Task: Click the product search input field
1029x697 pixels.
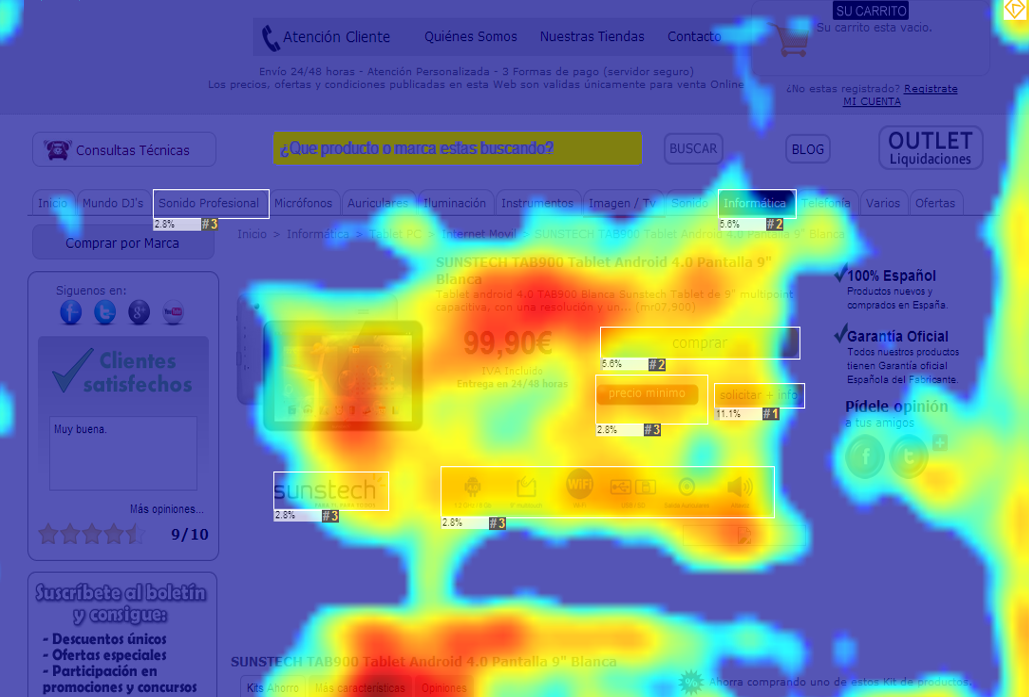Action: [457, 149]
